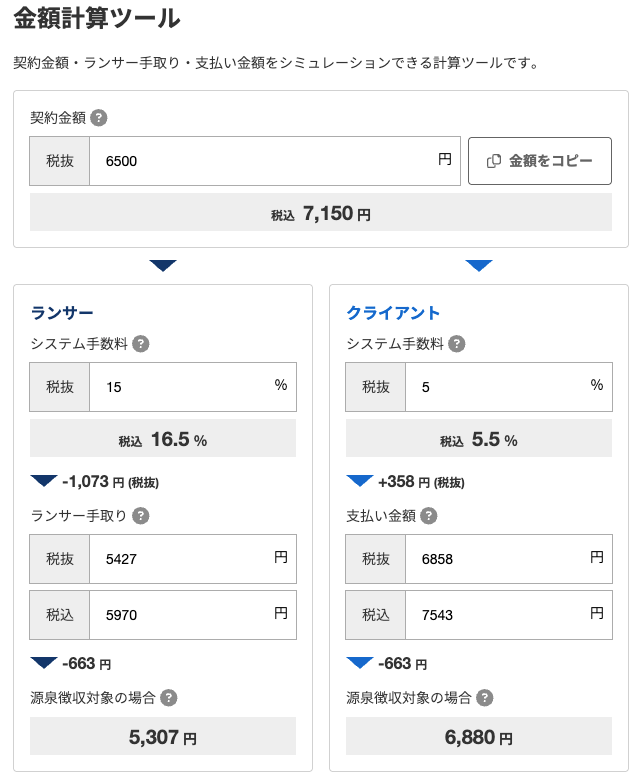Viewport: 634px width, 779px height.
Task: Focus the ランサー system fee field showing 15
Action: (180, 387)
